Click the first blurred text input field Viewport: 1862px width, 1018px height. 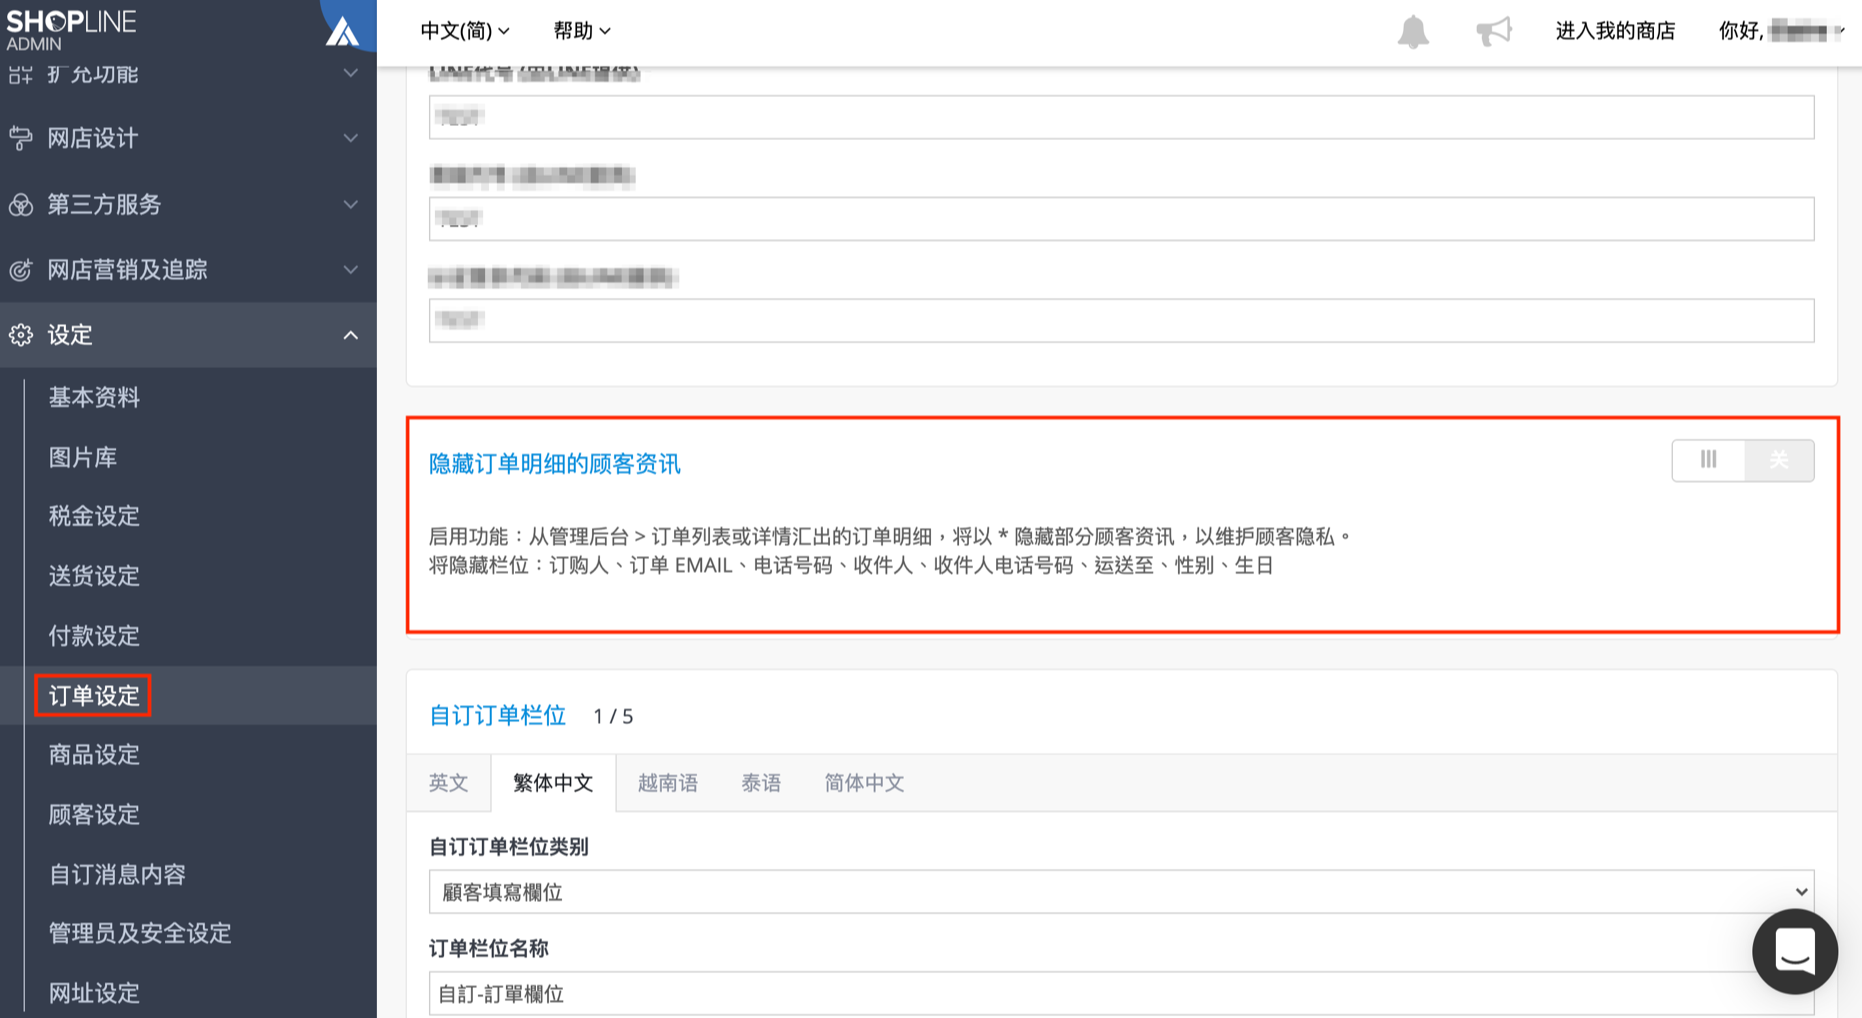pyautogui.click(x=1121, y=117)
